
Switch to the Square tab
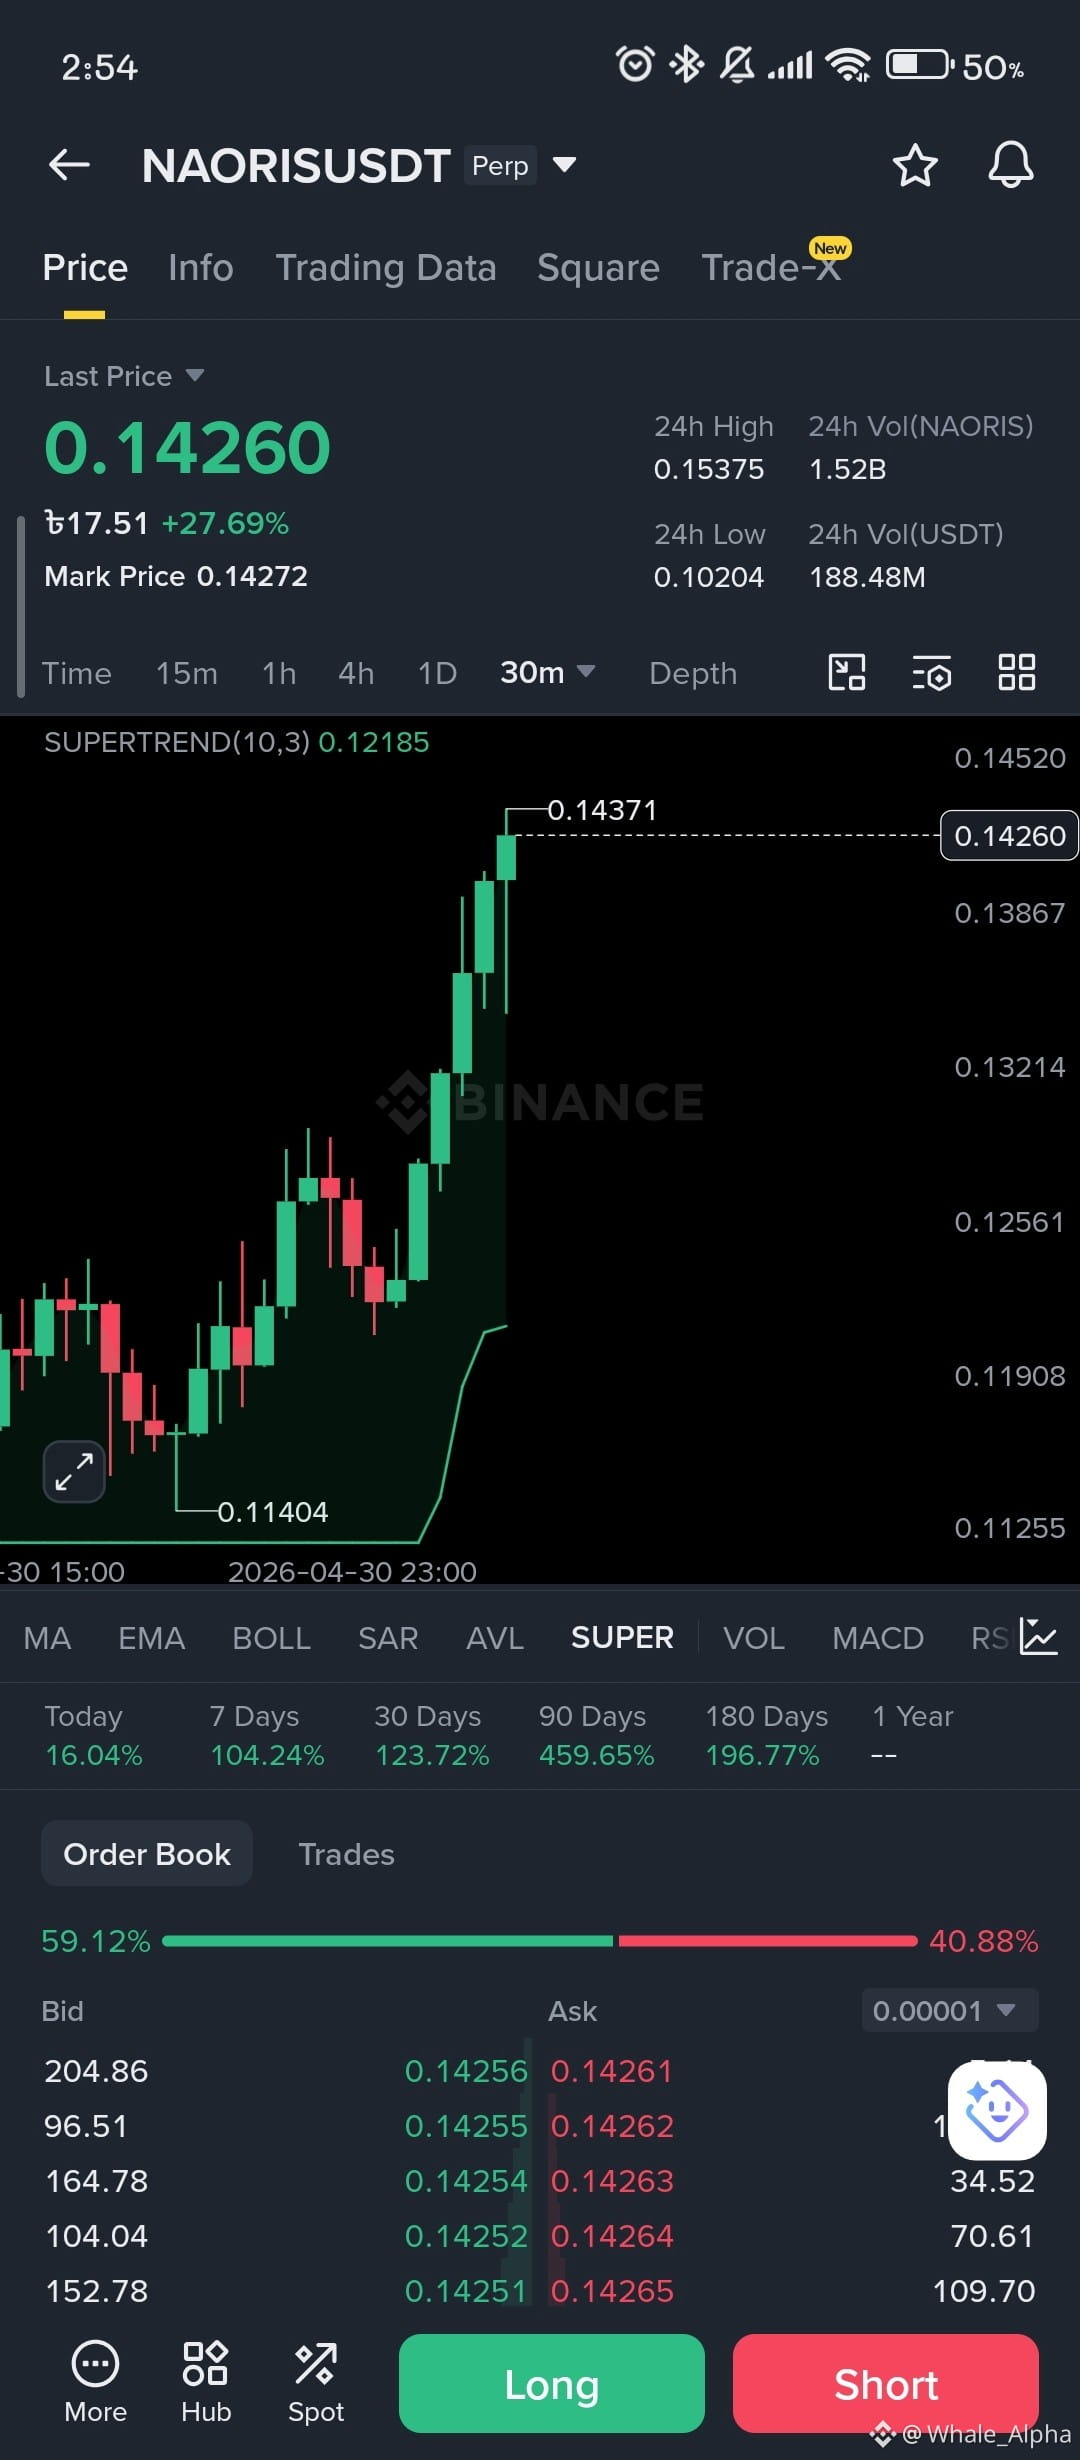point(598,268)
